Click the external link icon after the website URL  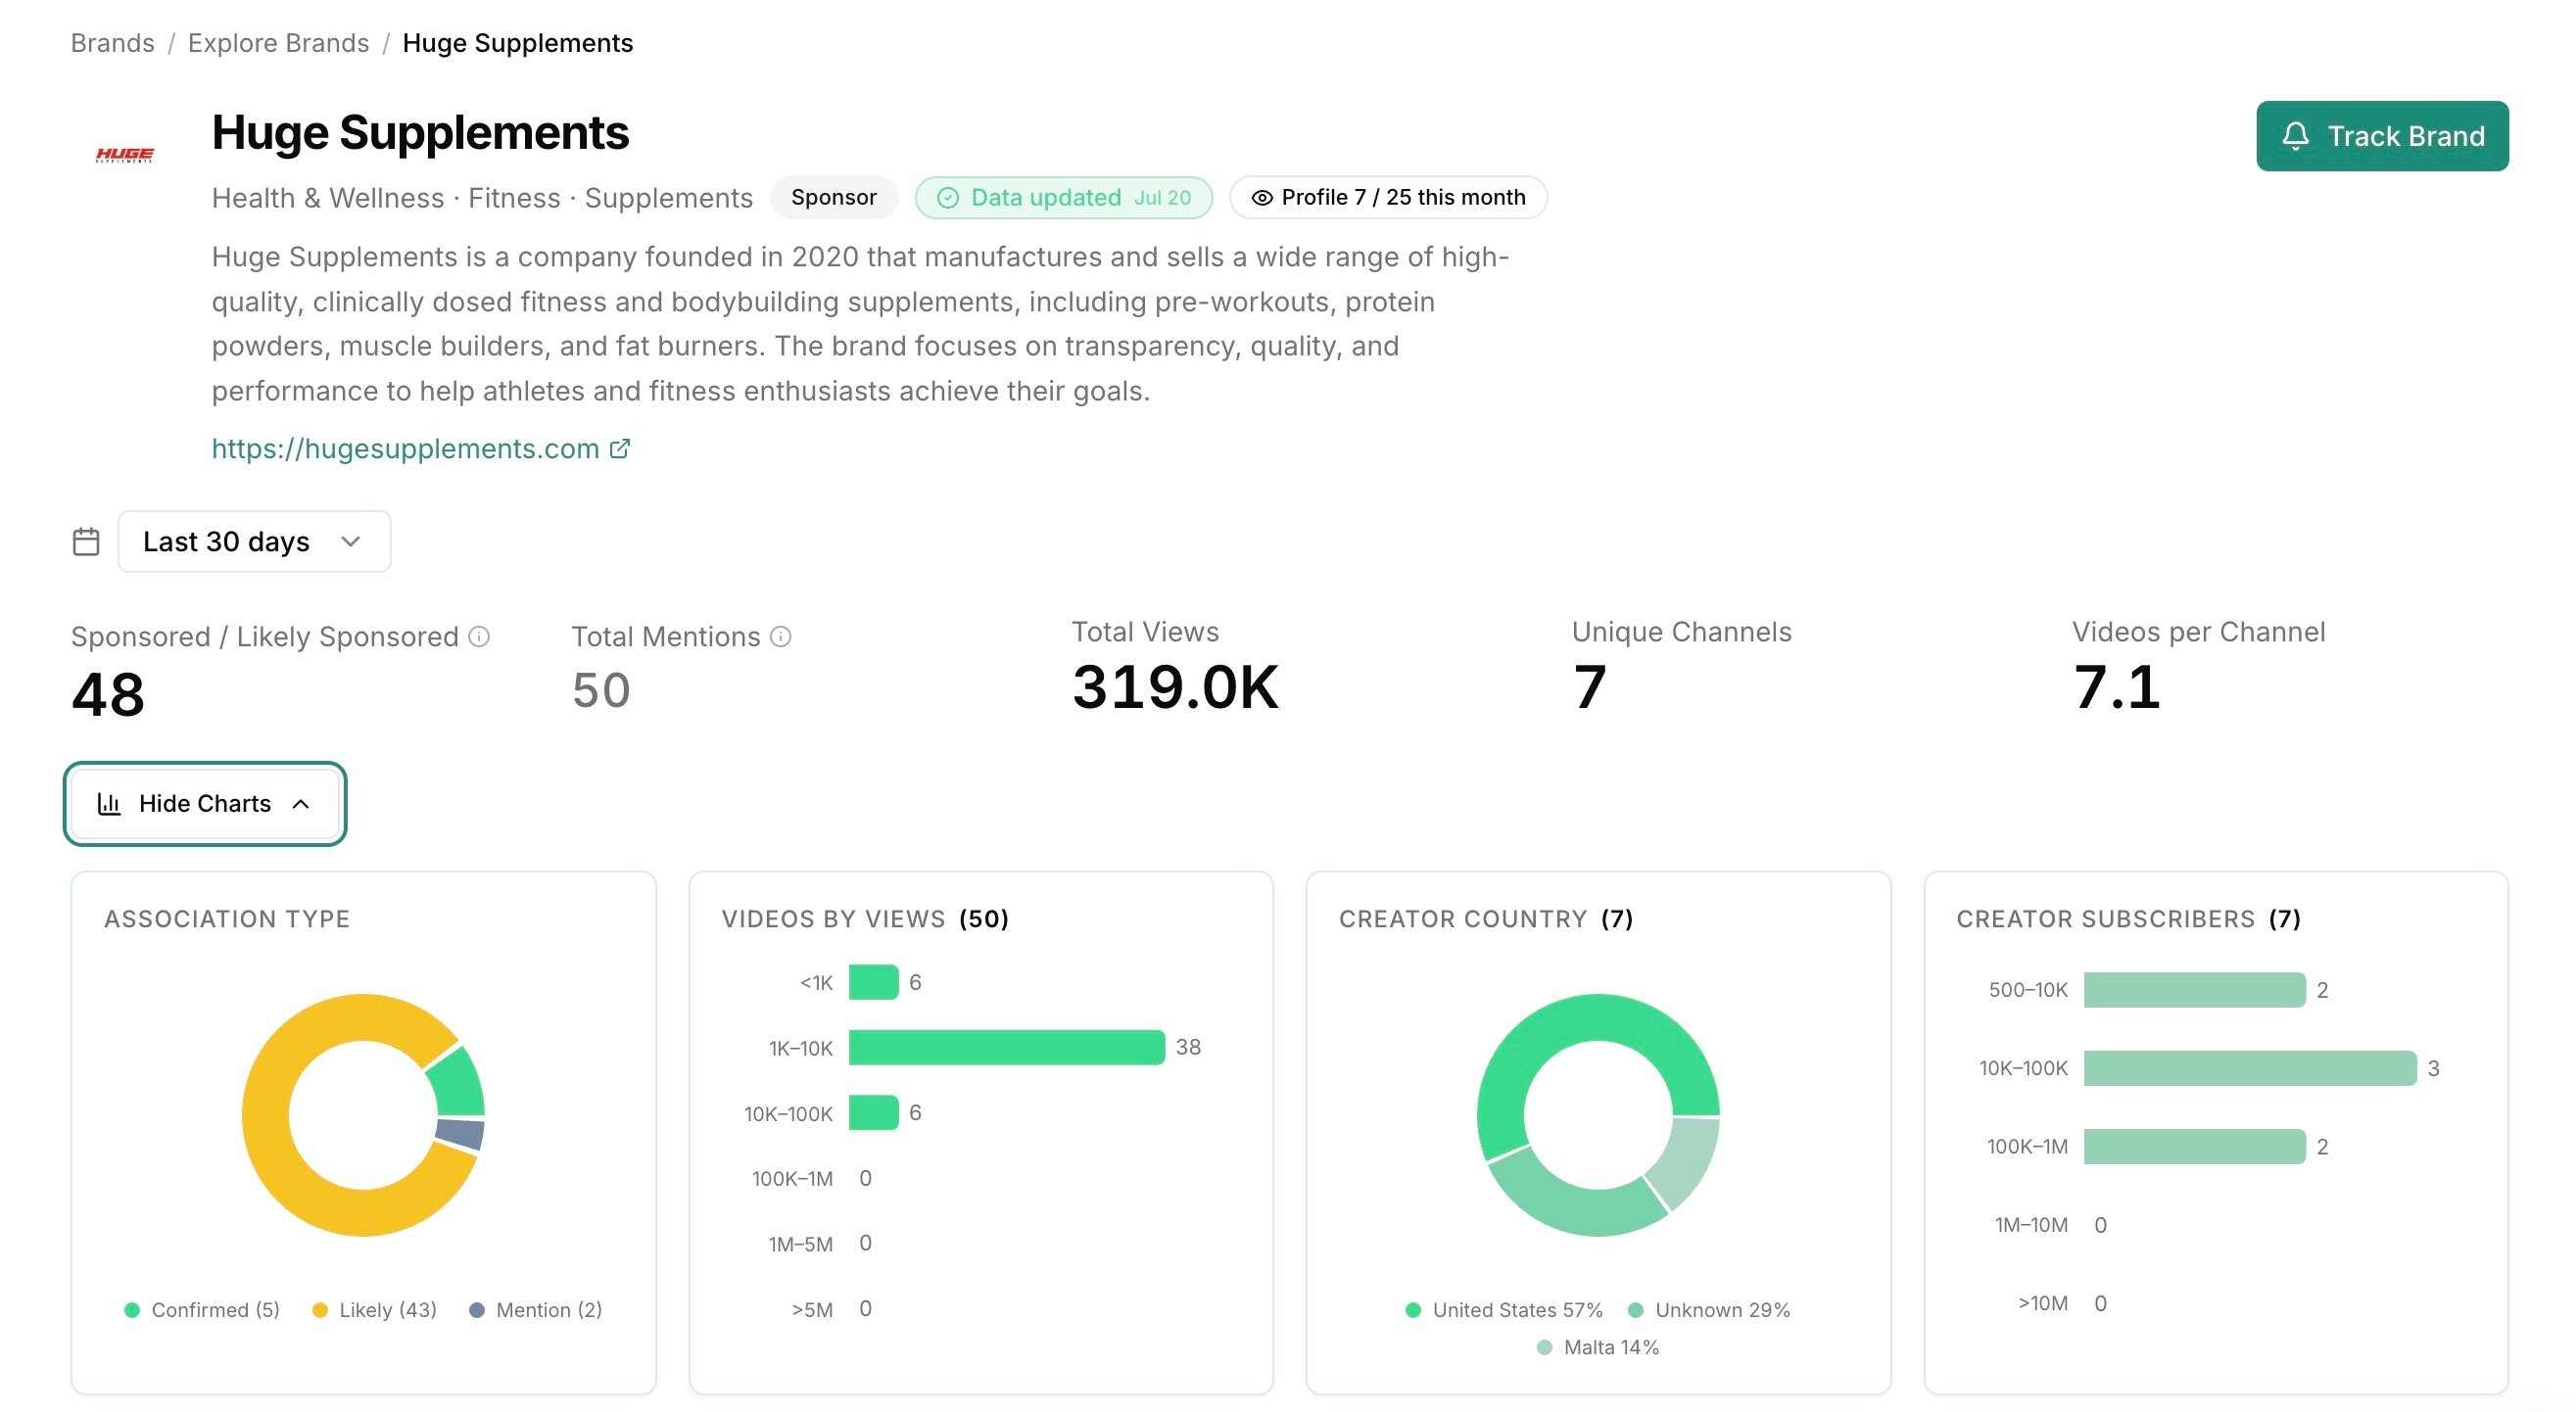tap(620, 448)
